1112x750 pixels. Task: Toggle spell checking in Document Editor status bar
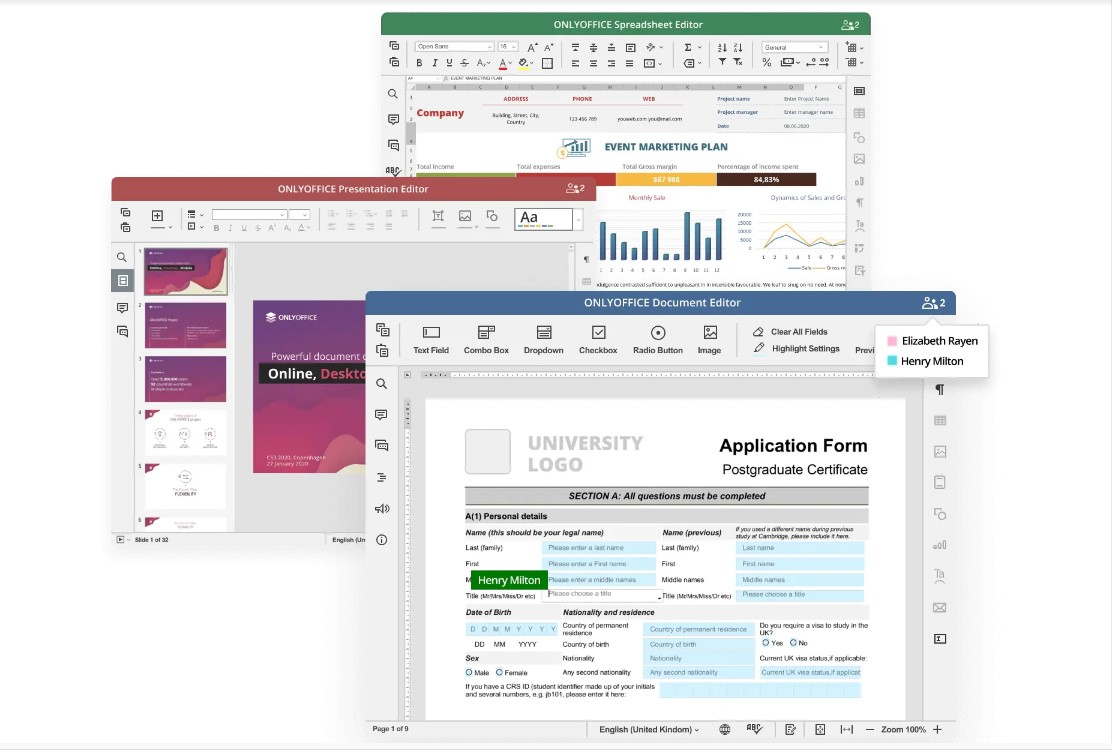click(x=755, y=729)
